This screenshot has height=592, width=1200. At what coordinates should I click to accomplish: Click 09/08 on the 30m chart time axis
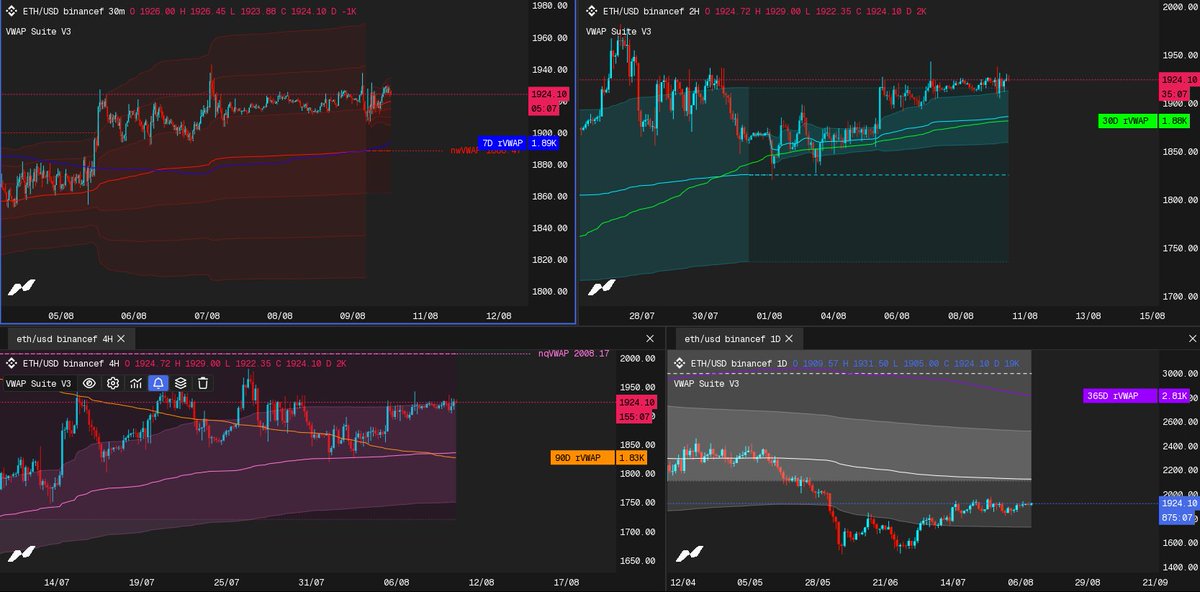[352, 315]
